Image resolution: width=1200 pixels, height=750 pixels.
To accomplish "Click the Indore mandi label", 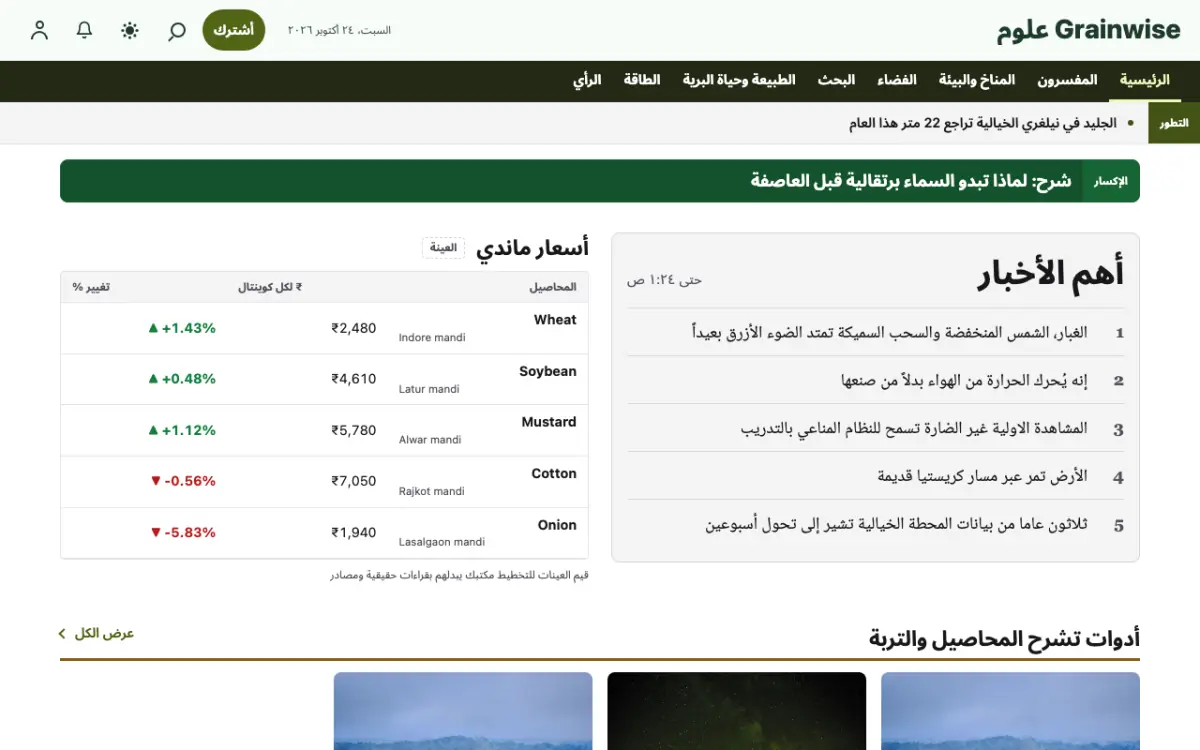I will [432, 338].
